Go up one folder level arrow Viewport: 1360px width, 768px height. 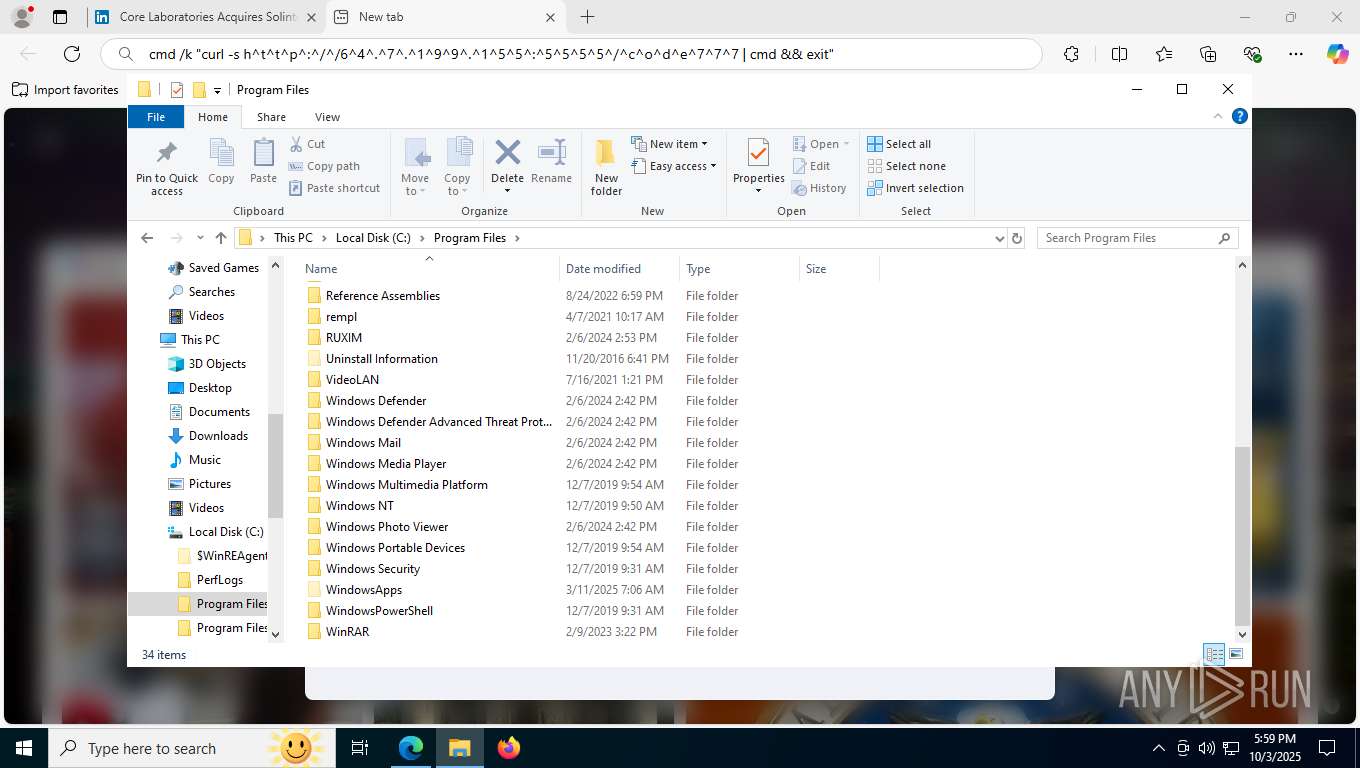pyautogui.click(x=221, y=238)
